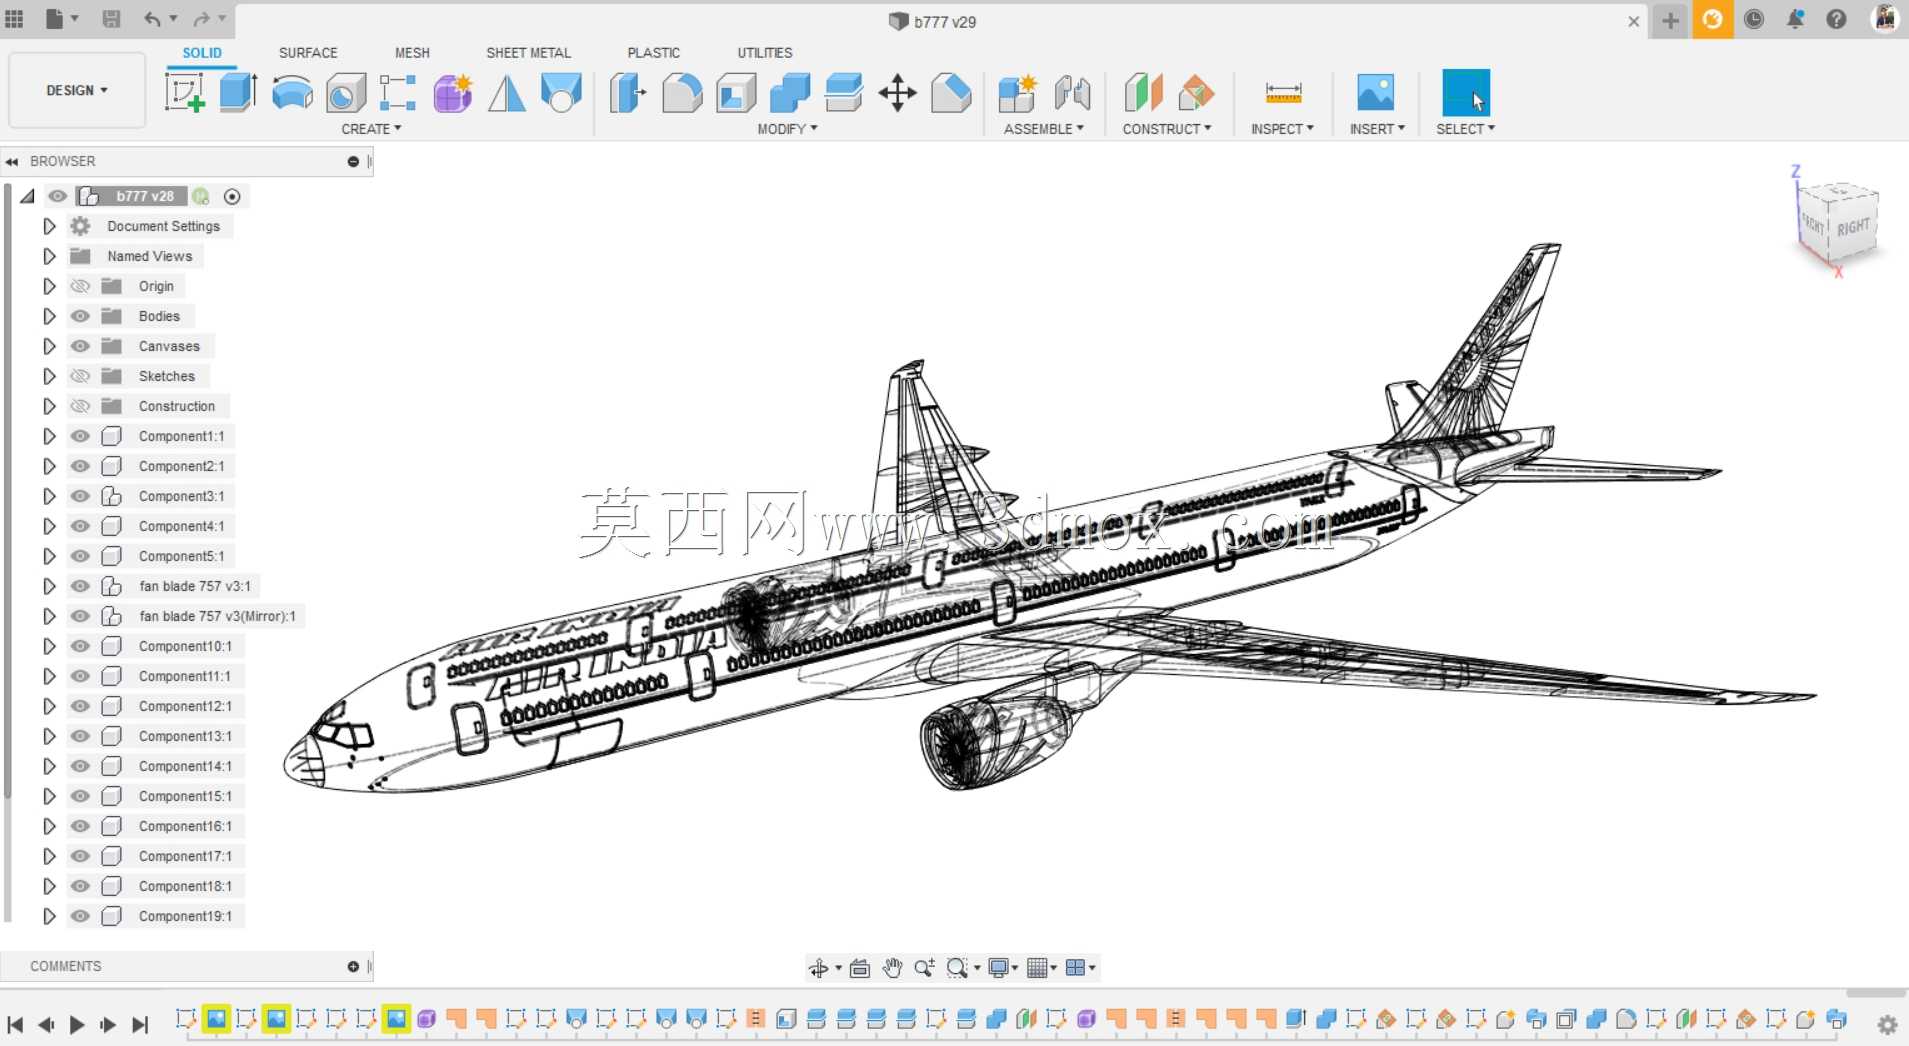Select the Insert image icon
1909x1046 pixels.
[1376, 92]
